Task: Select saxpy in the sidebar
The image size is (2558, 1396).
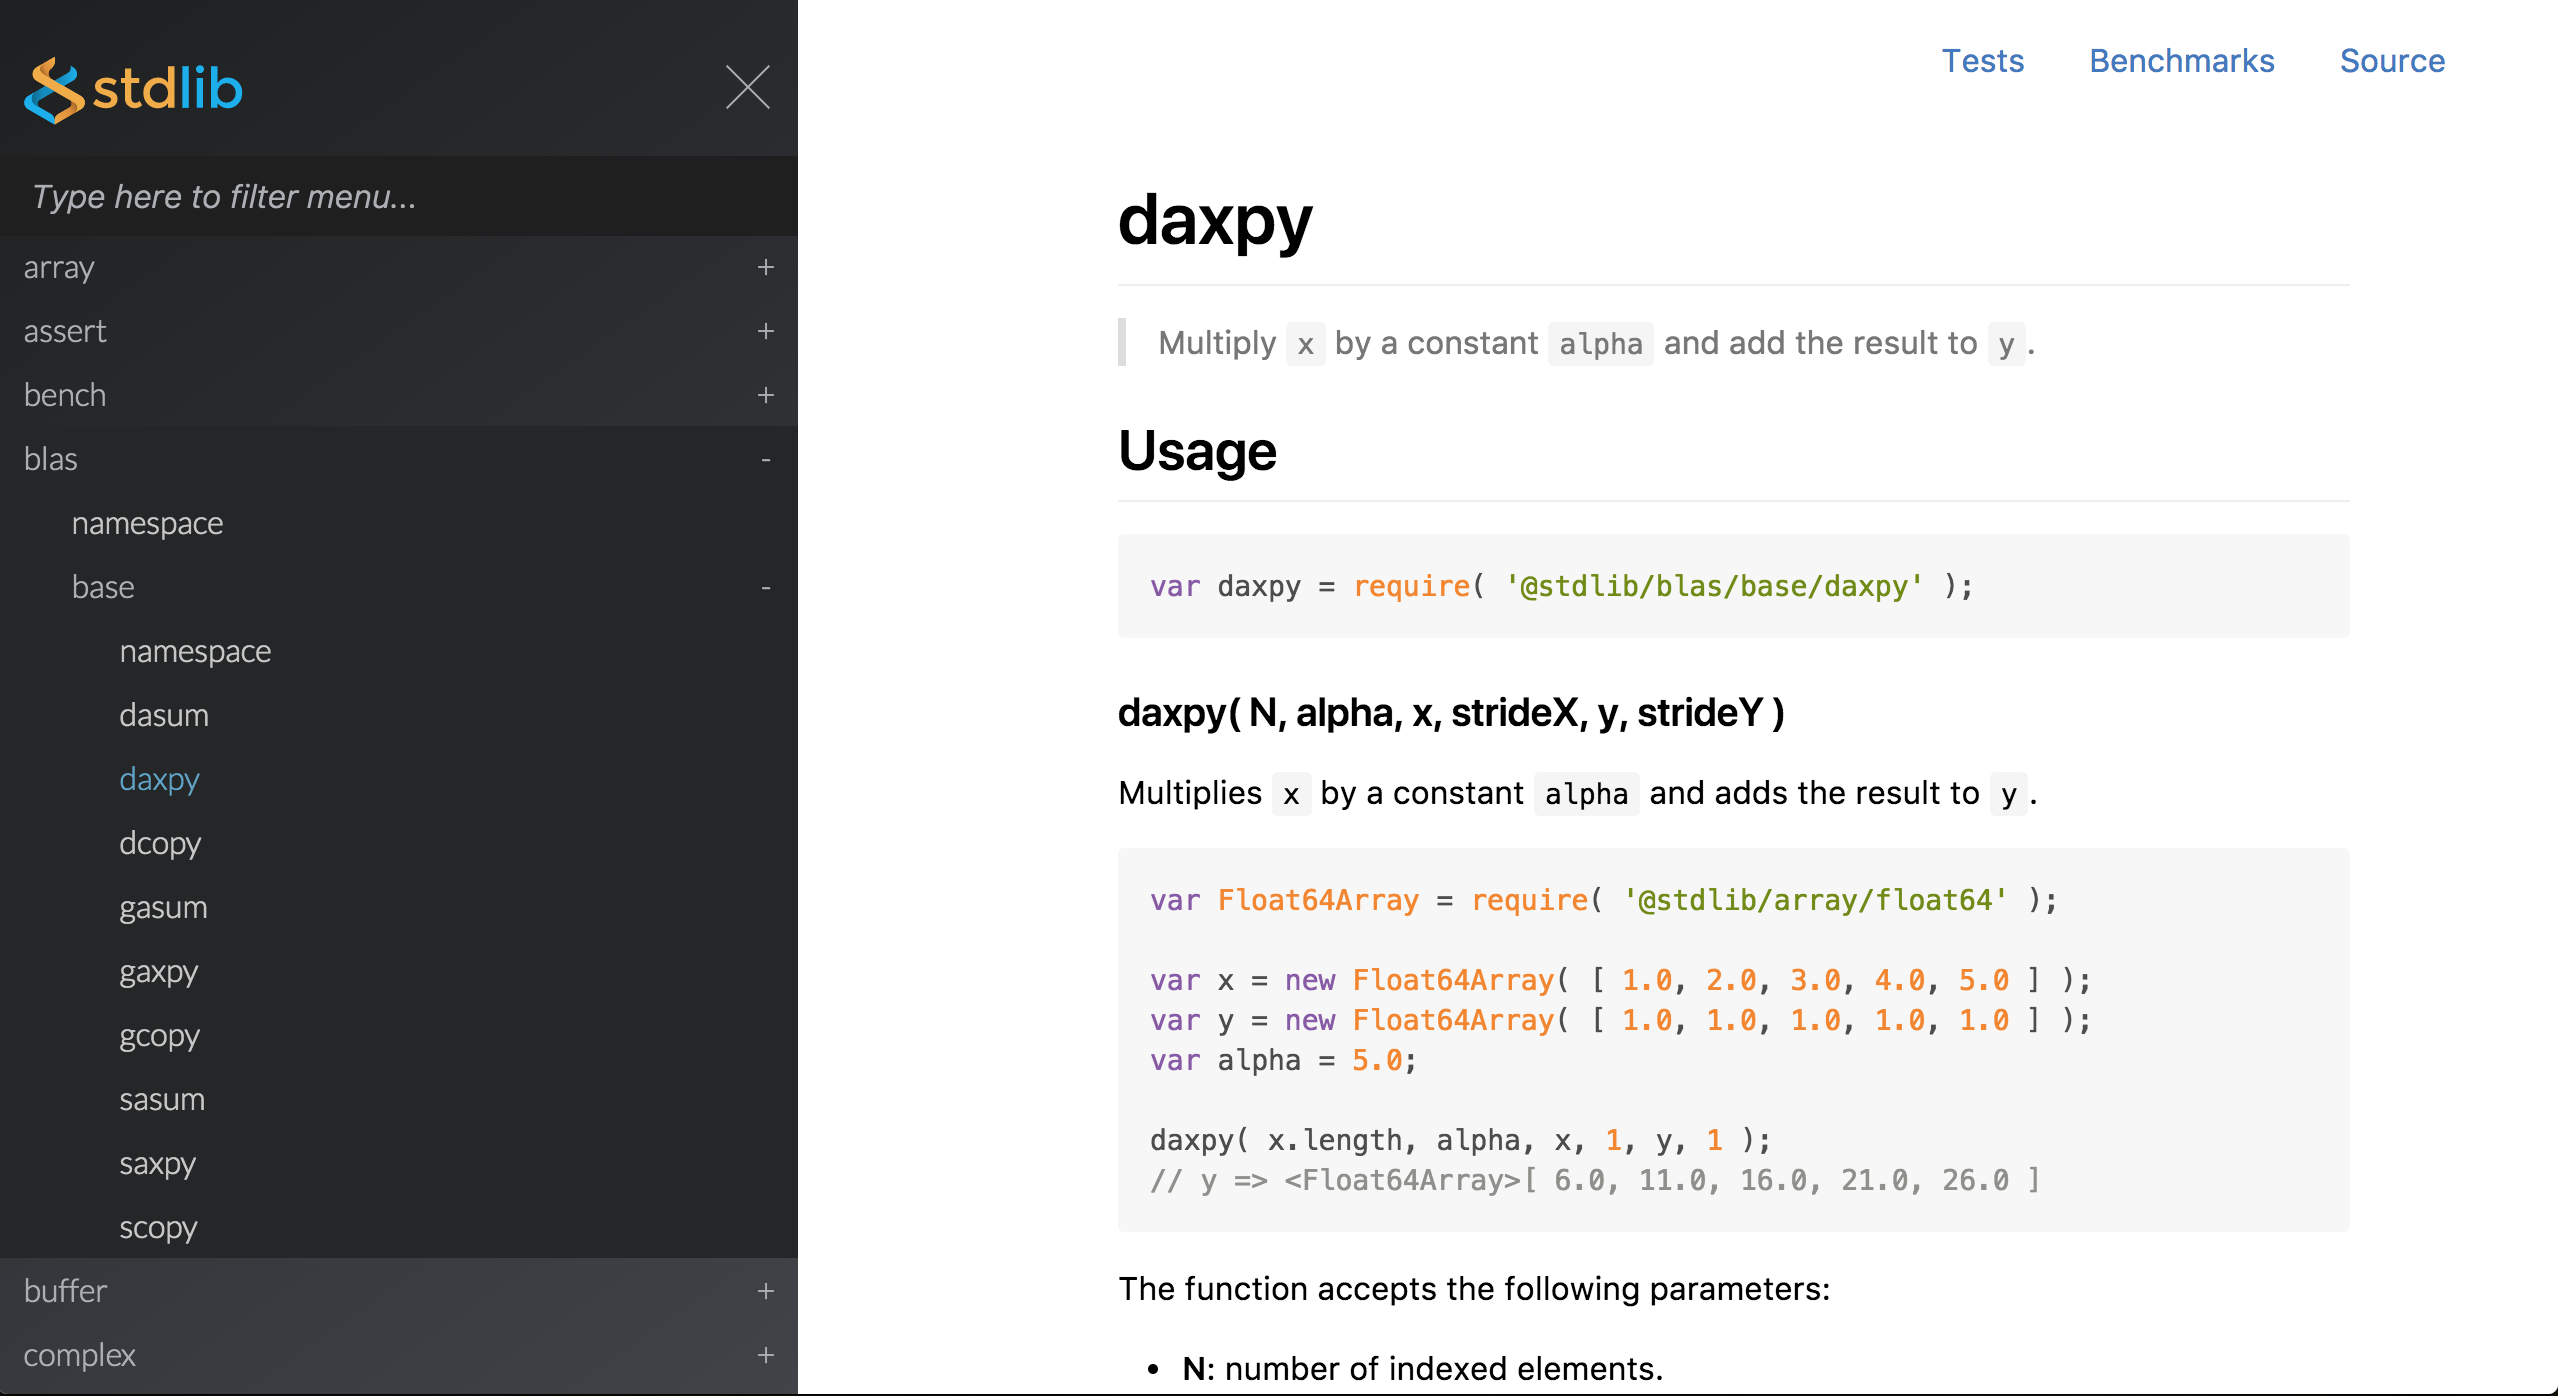Action: click(x=157, y=1163)
